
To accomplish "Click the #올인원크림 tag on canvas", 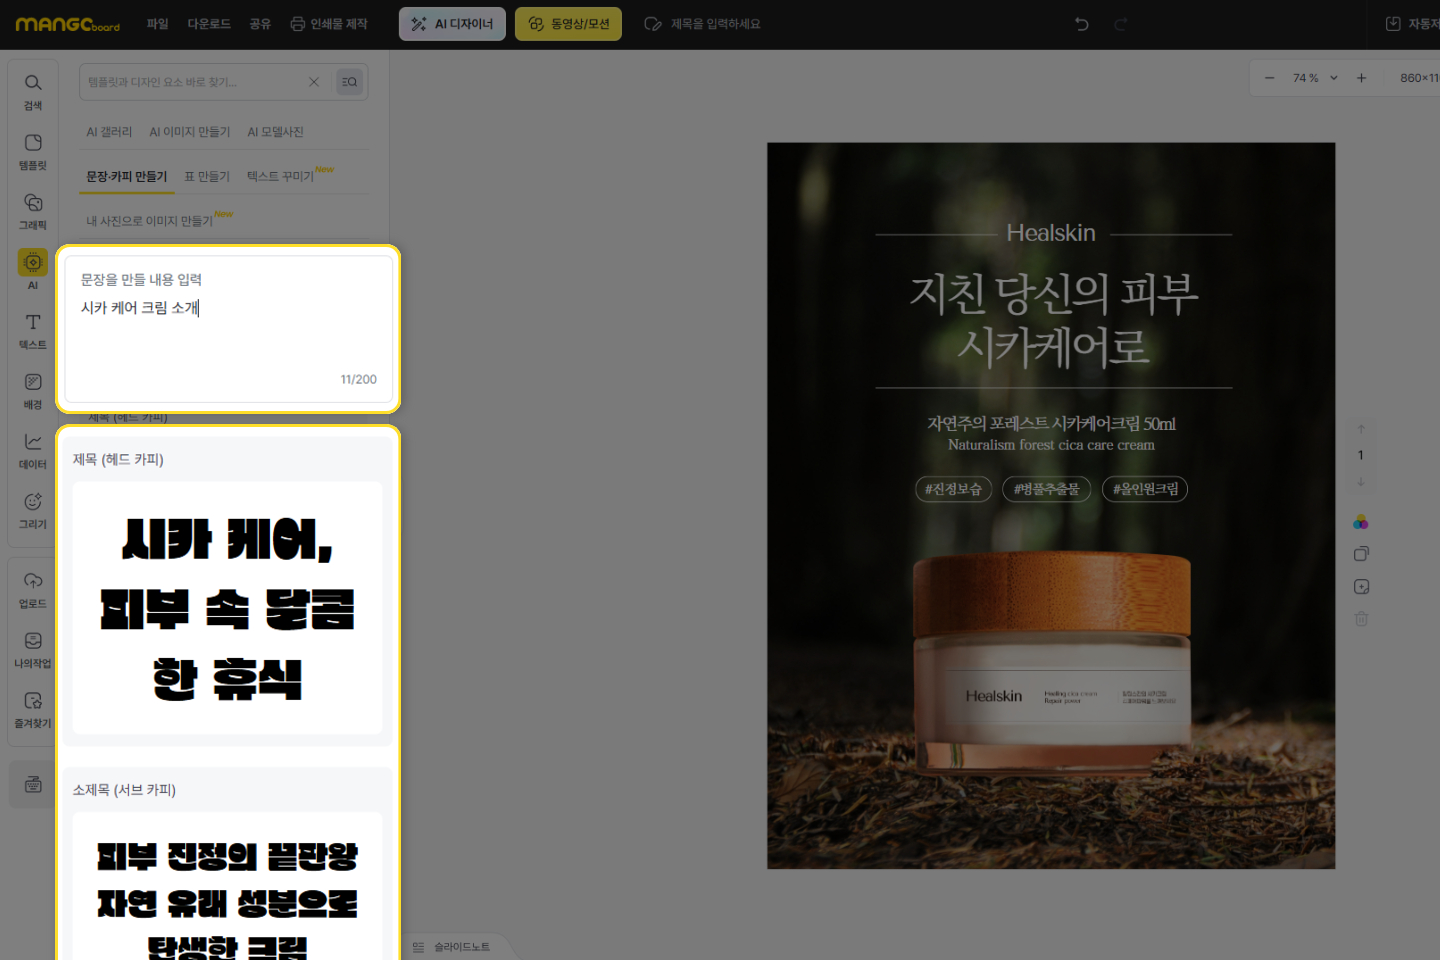I will [1145, 489].
